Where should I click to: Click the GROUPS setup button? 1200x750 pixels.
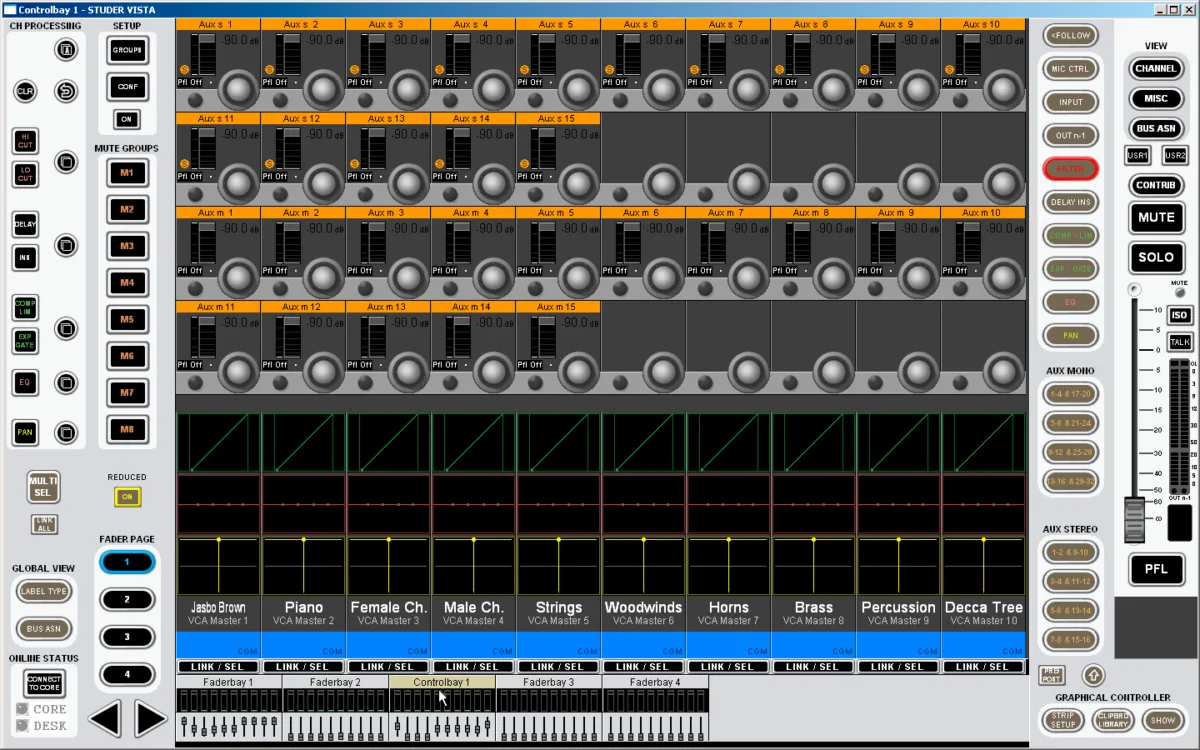click(127, 50)
